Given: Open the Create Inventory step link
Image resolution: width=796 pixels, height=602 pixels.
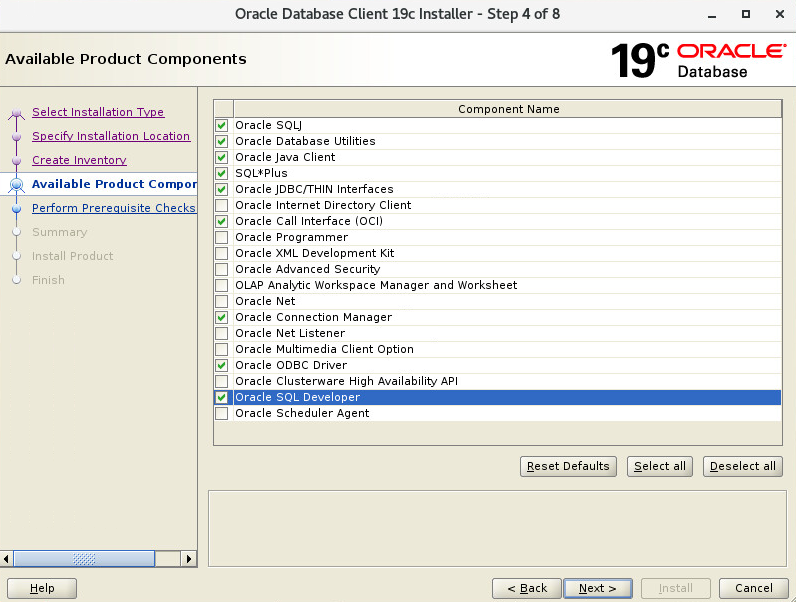Looking at the screenshot, I should [x=79, y=160].
